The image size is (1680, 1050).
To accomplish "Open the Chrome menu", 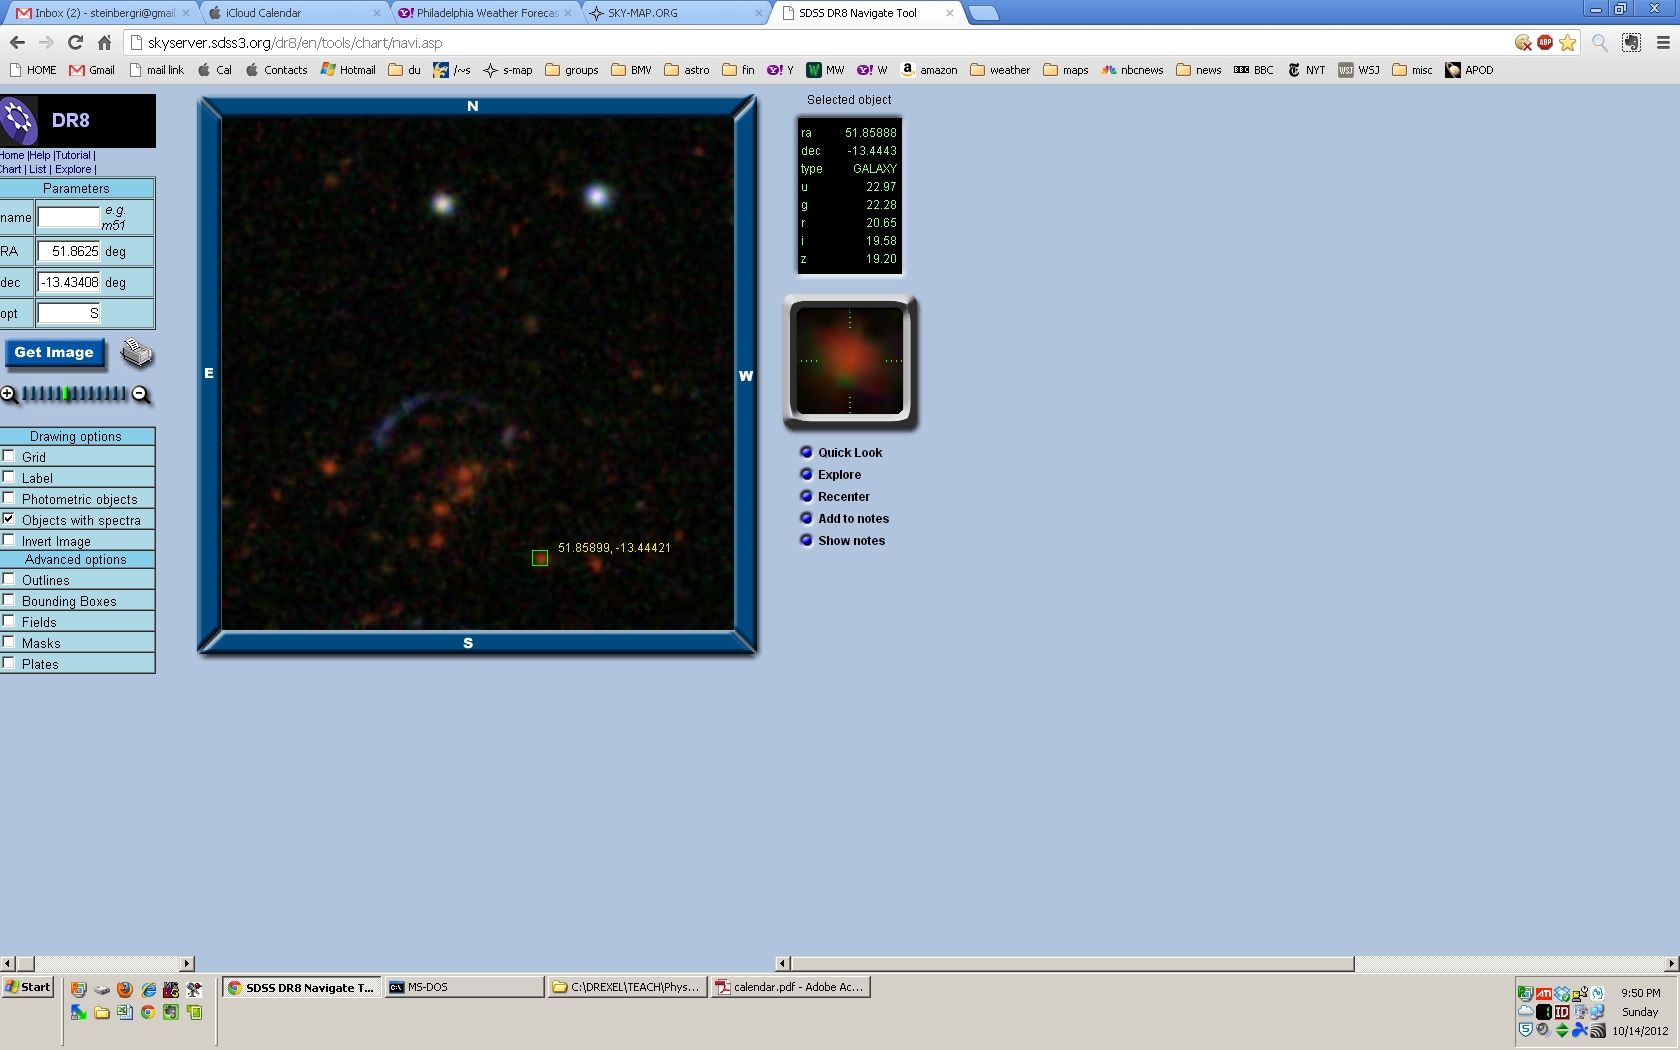I will click(x=1663, y=43).
